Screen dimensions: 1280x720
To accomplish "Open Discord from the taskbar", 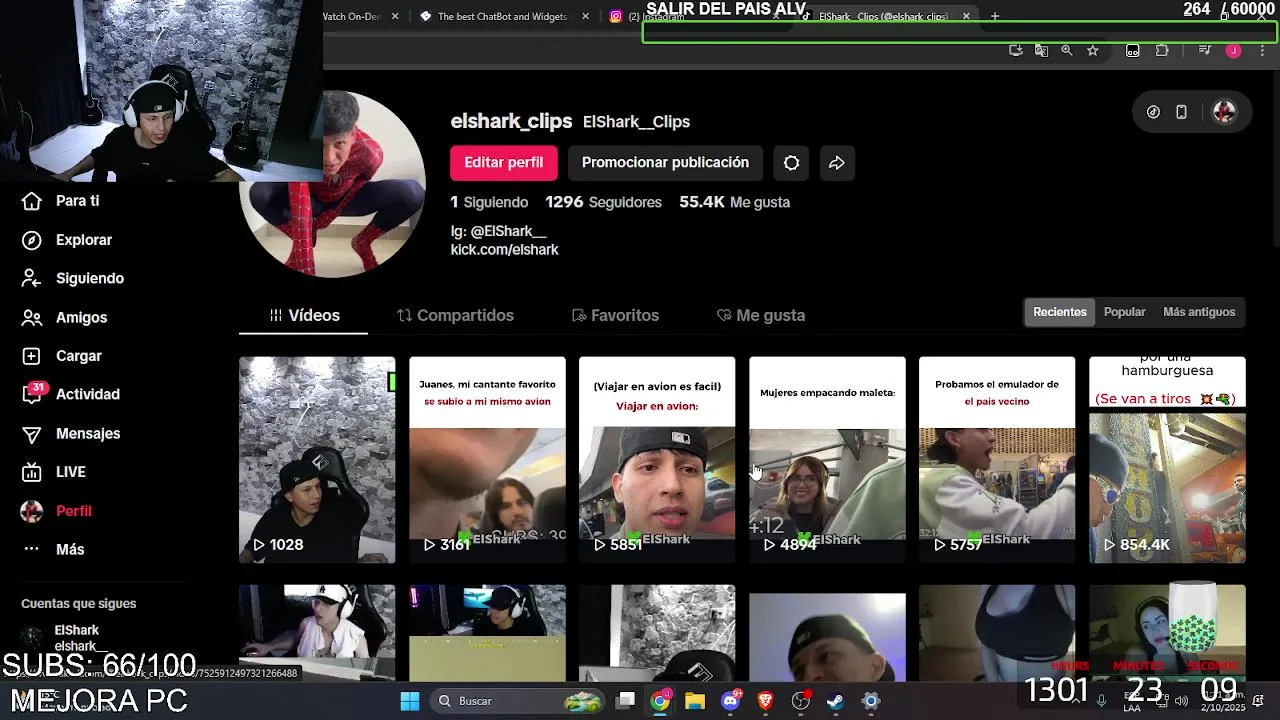I will point(731,701).
